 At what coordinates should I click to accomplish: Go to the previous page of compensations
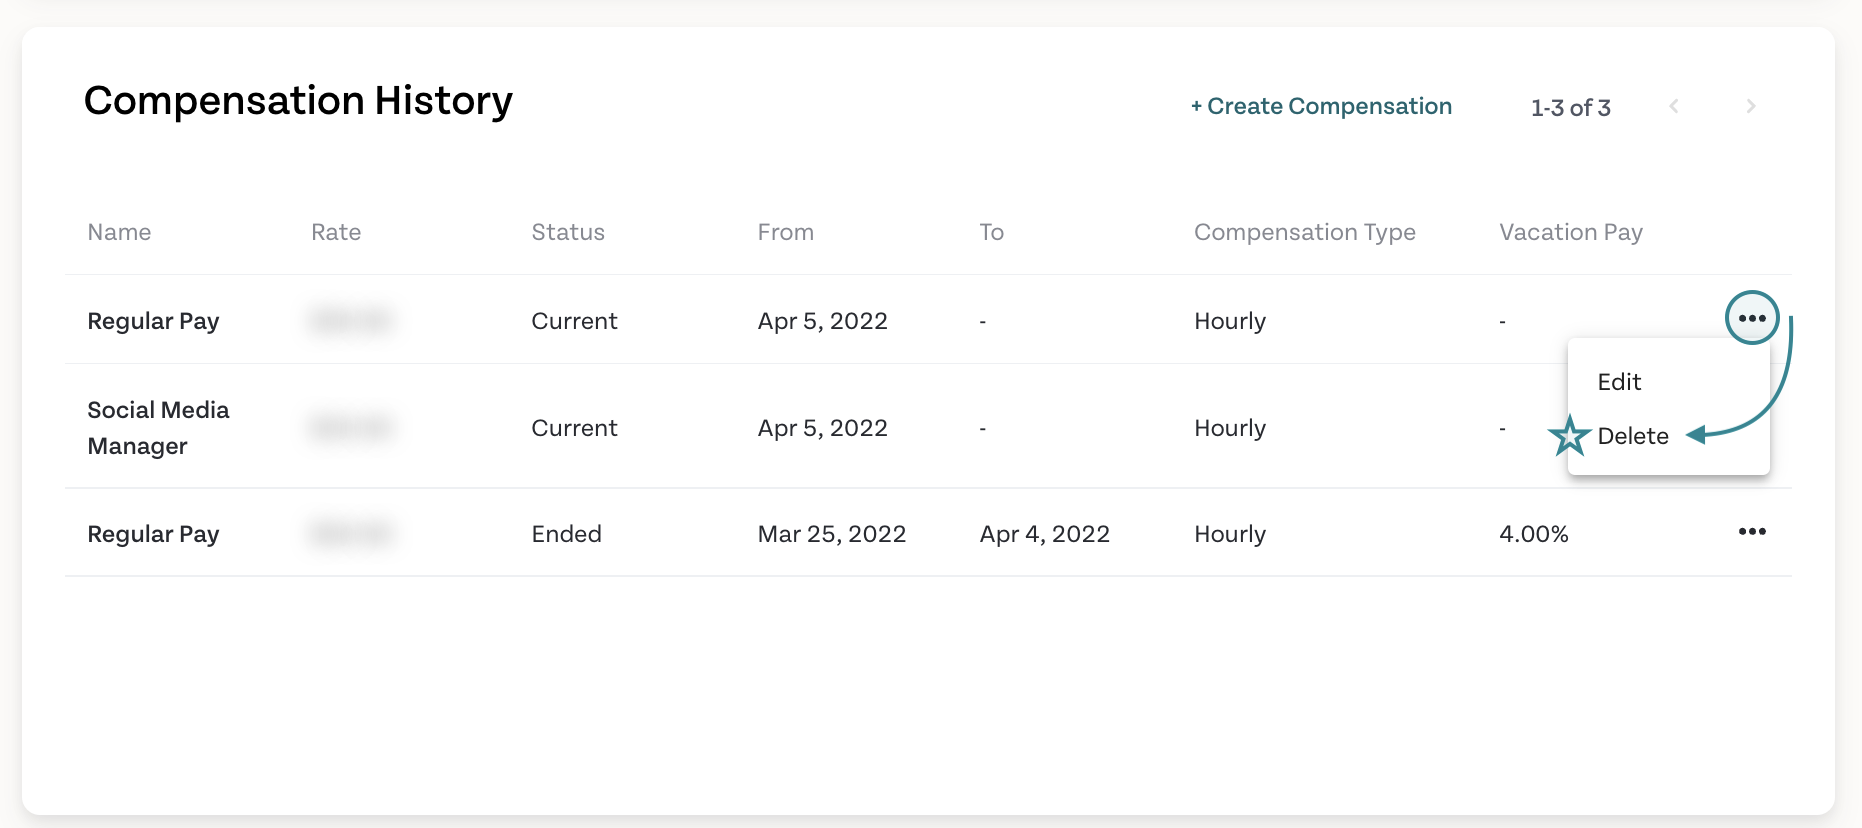[1673, 106]
